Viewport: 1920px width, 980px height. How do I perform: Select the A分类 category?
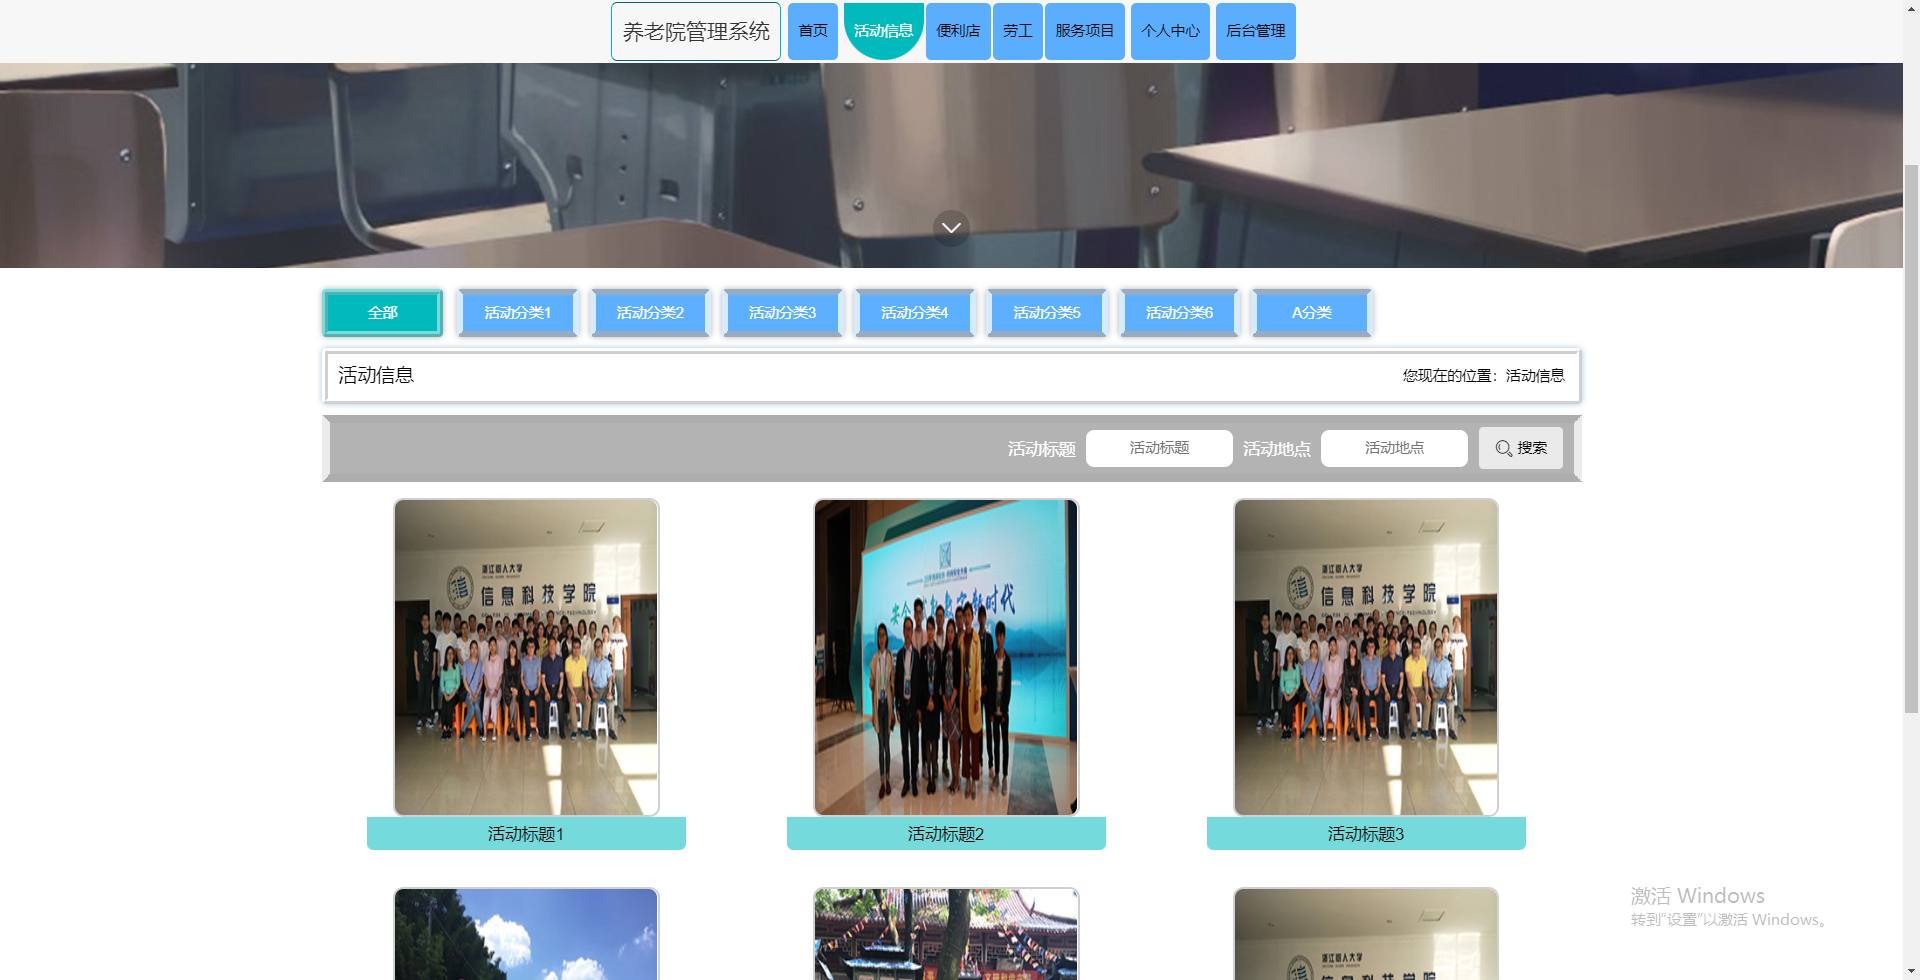pyautogui.click(x=1311, y=312)
